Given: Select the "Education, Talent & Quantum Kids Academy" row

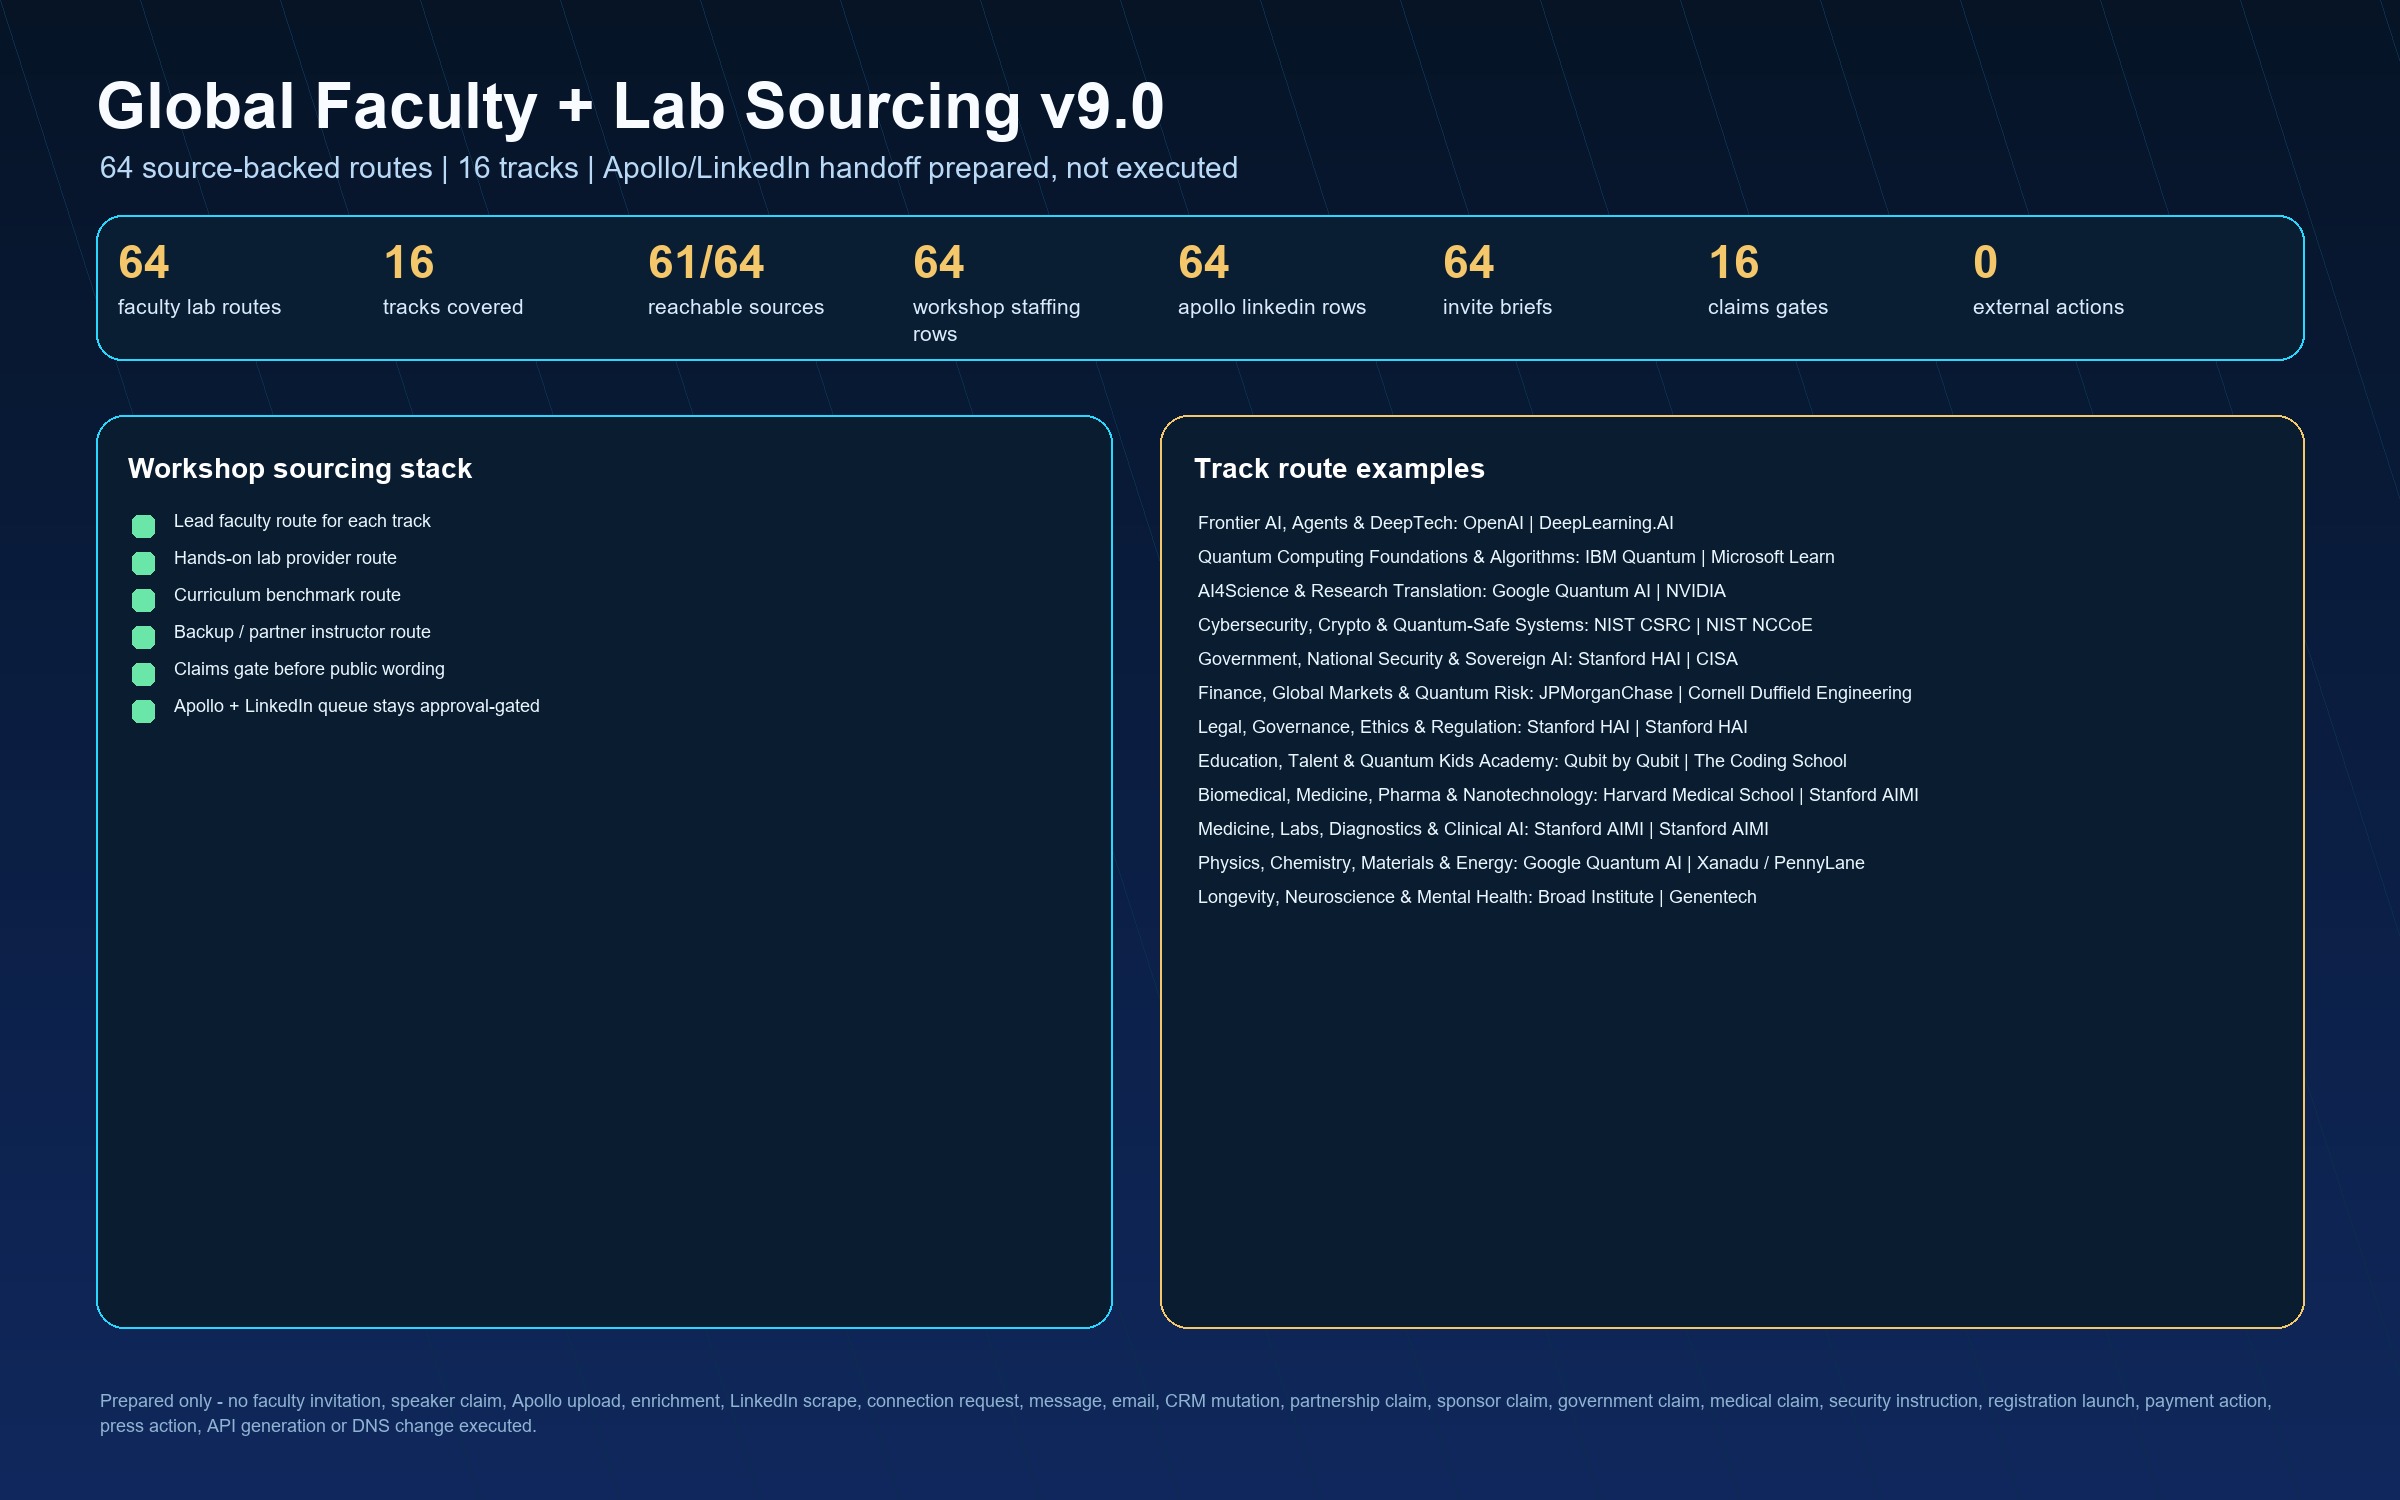Looking at the screenshot, I should 1522,761.
